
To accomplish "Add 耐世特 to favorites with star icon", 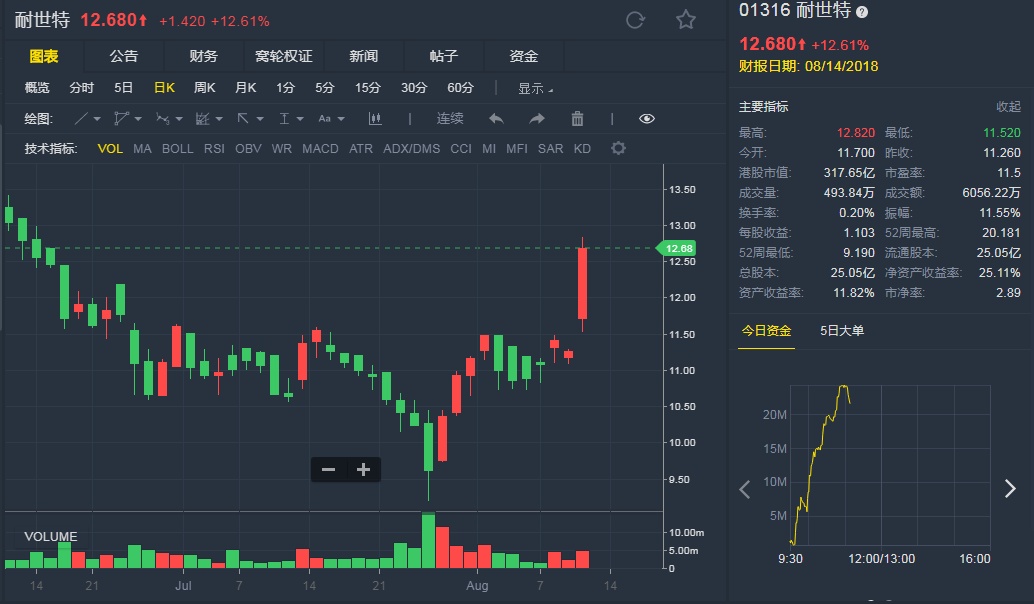I will (x=685, y=20).
